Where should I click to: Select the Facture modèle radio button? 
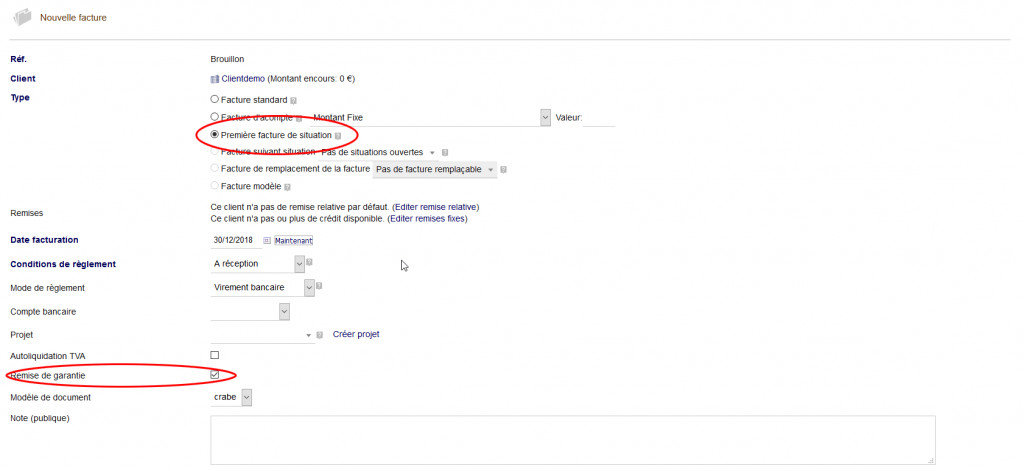pos(214,186)
